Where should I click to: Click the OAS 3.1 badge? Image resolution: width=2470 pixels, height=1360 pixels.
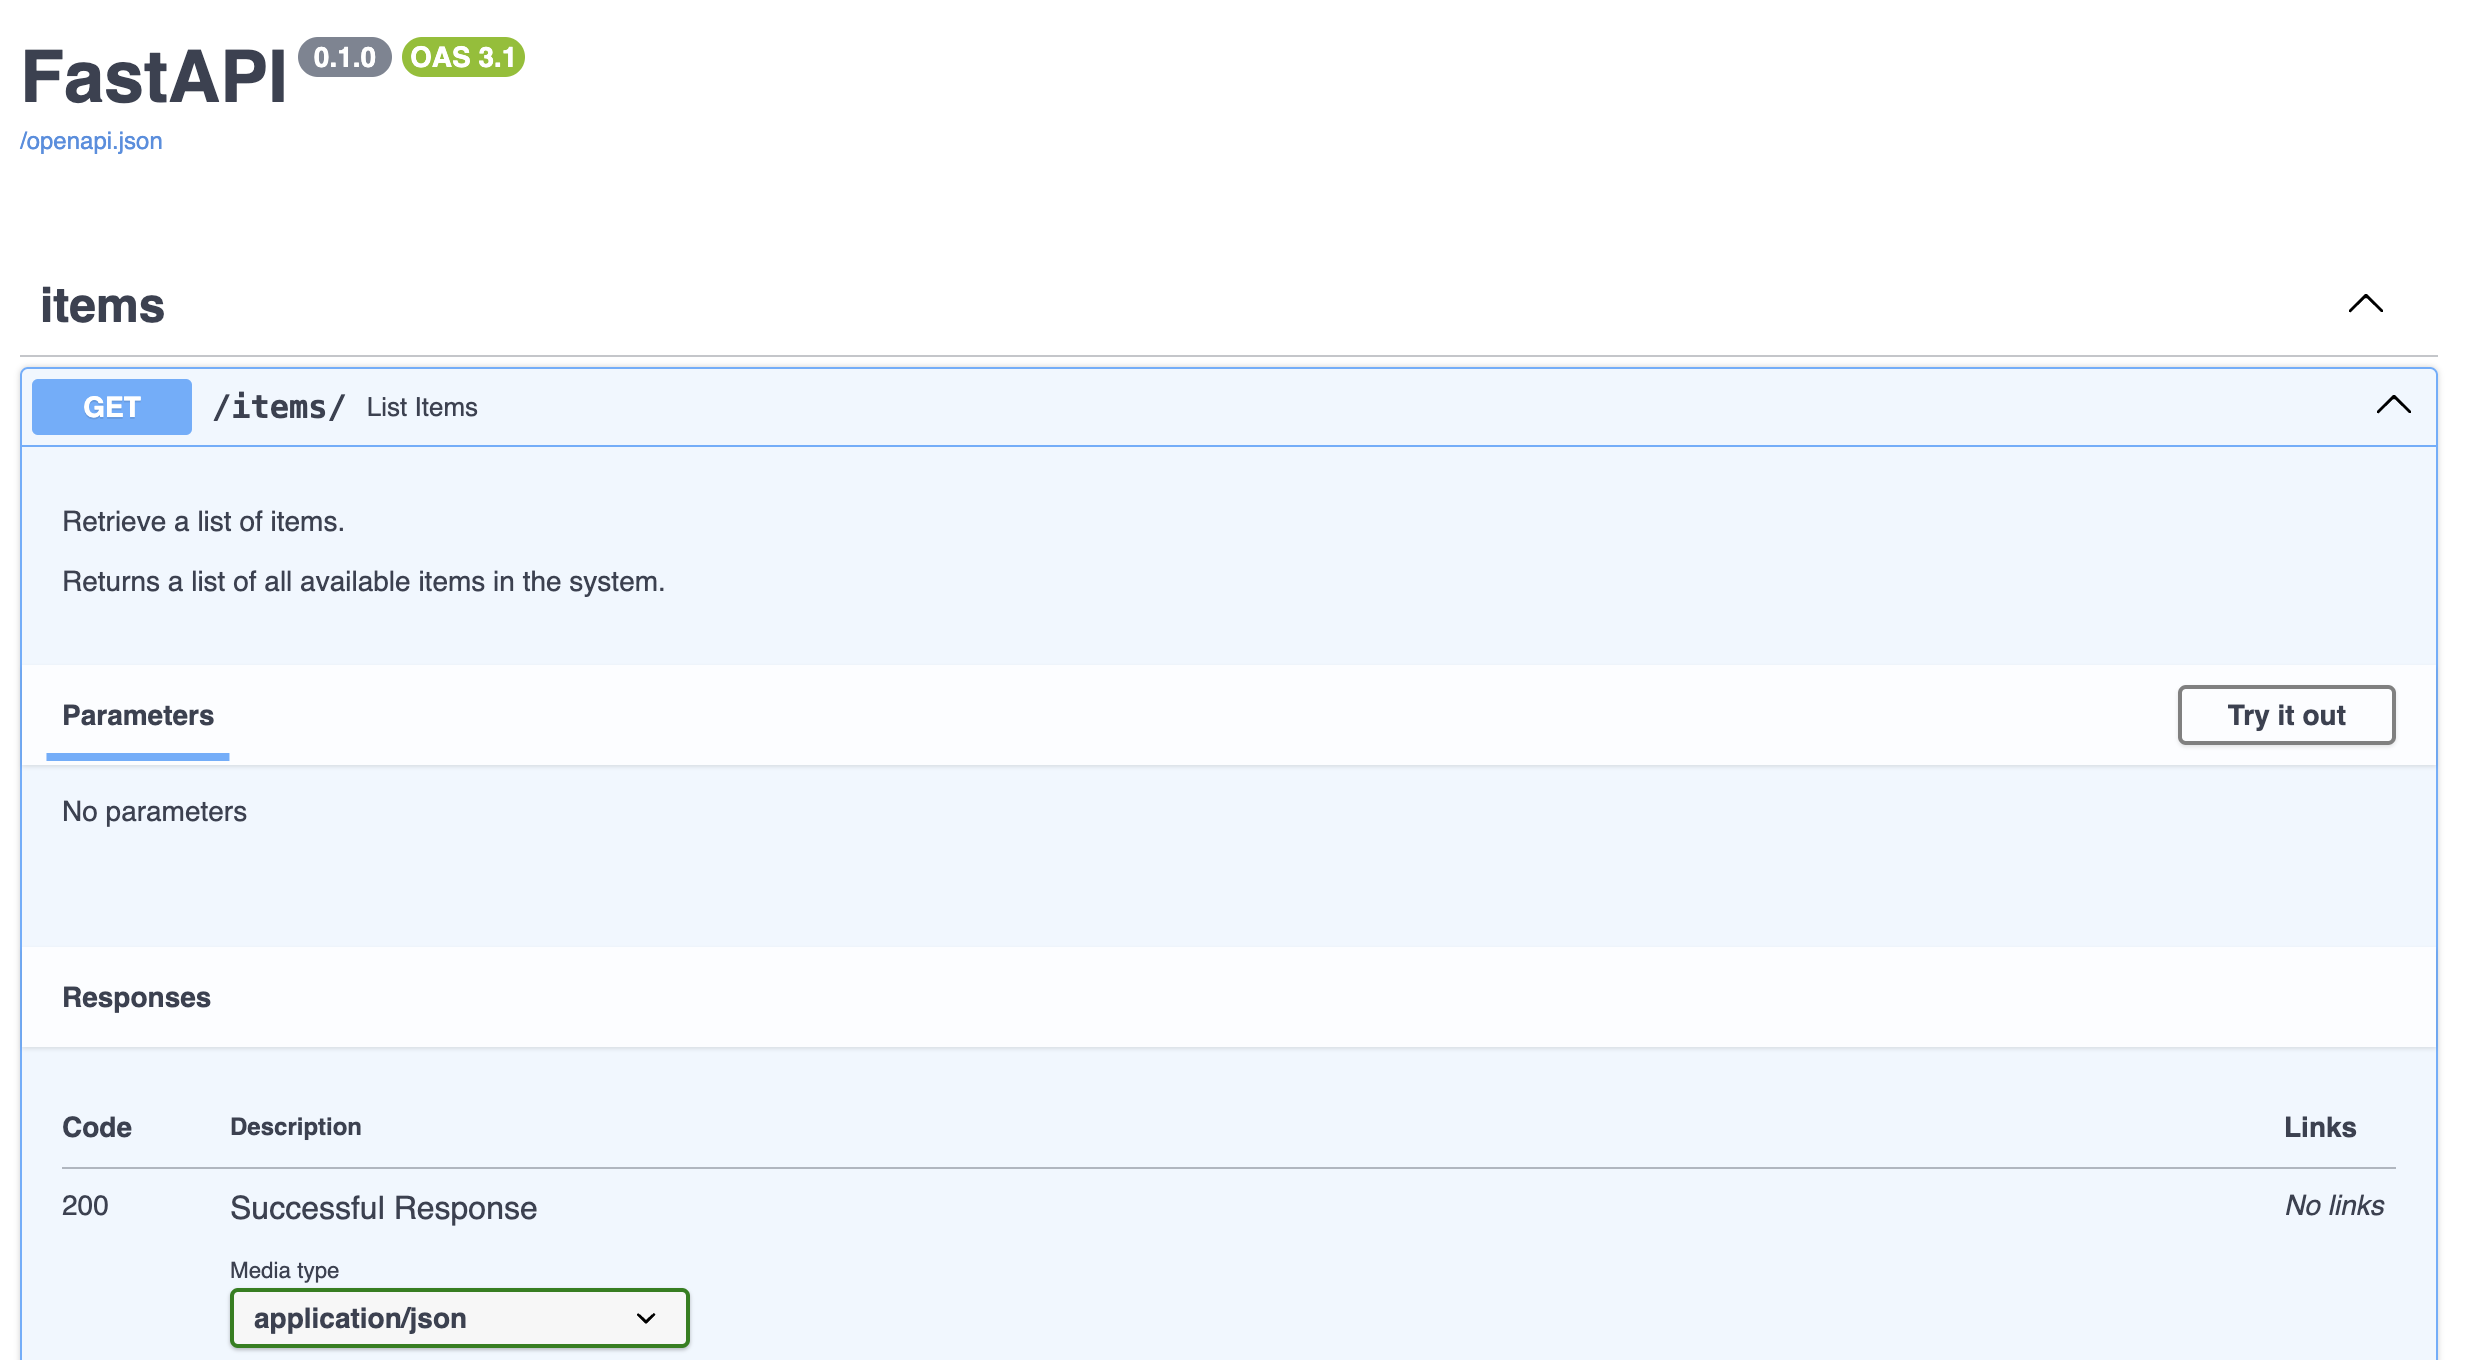click(x=463, y=57)
